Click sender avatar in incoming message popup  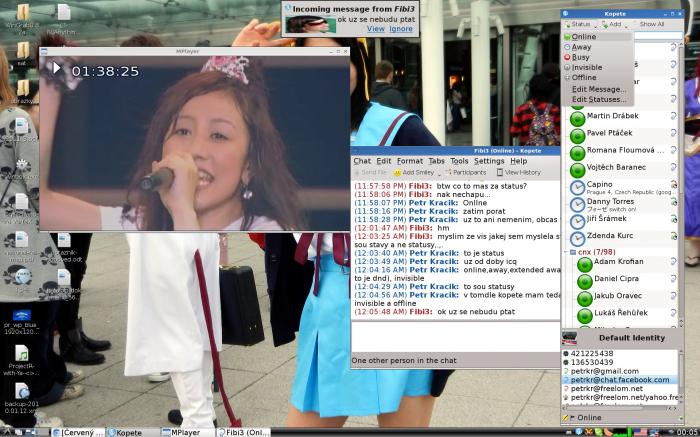[311, 25]
